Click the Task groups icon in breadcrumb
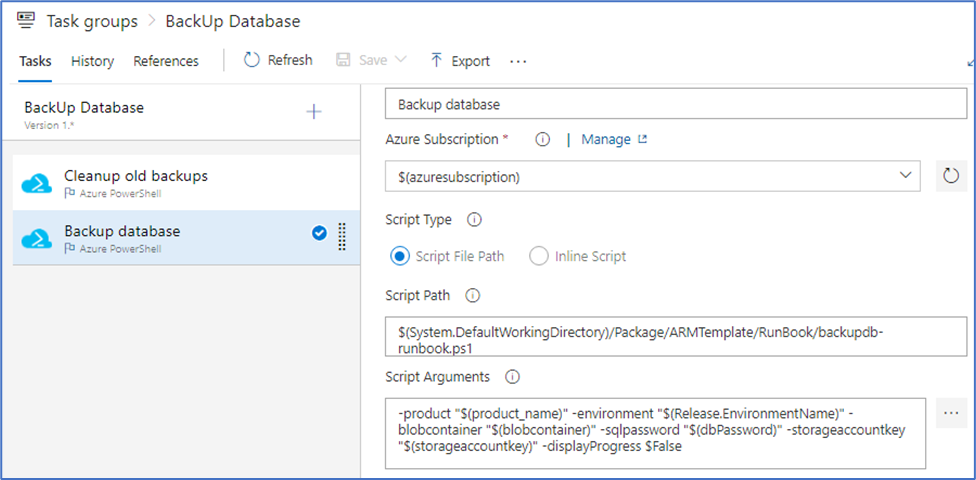Image resolution: width=976 pixels, height=480 pixels. [27, 20]
